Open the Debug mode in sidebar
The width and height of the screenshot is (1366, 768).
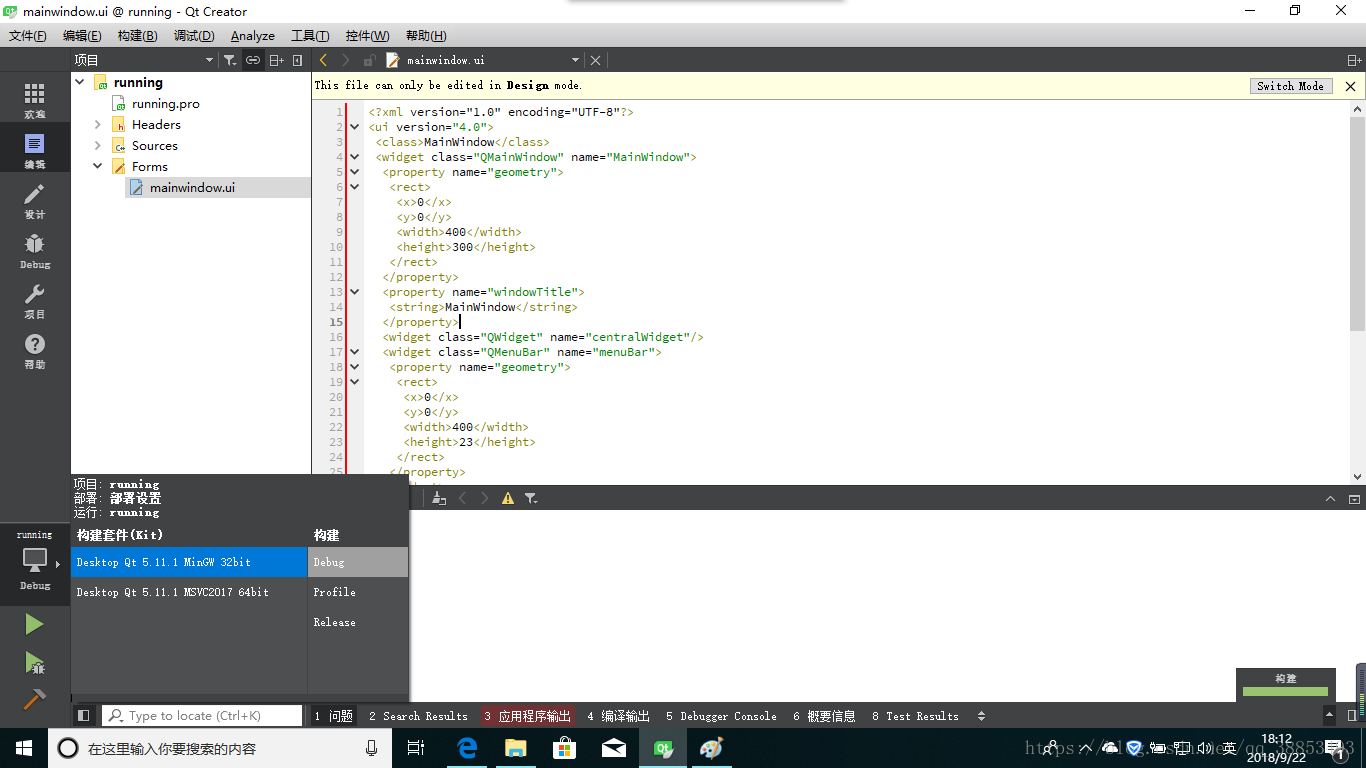[x=35, y=251]
